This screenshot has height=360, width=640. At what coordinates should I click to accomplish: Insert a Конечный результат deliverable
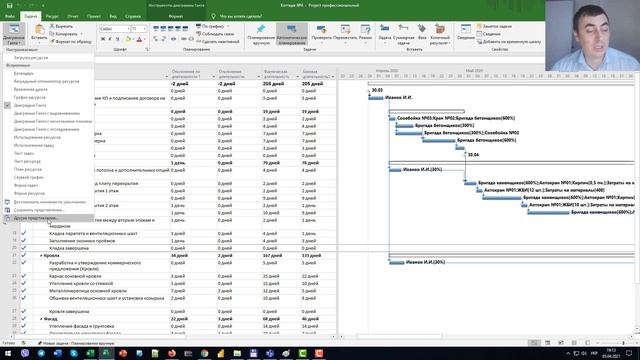coord(440,34)
